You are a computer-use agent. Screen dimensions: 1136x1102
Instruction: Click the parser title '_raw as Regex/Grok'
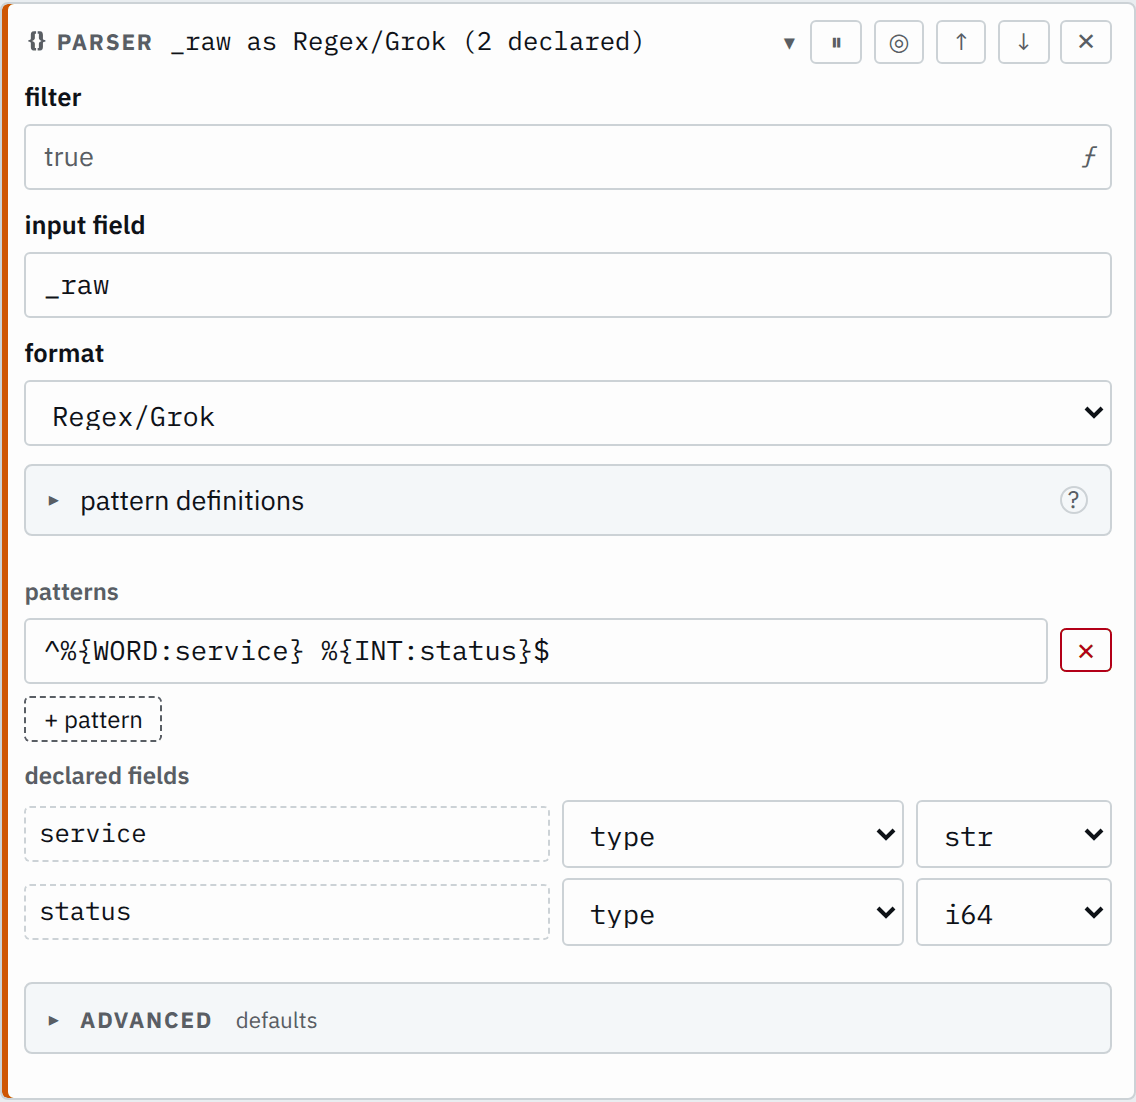[x=308, y=42]
